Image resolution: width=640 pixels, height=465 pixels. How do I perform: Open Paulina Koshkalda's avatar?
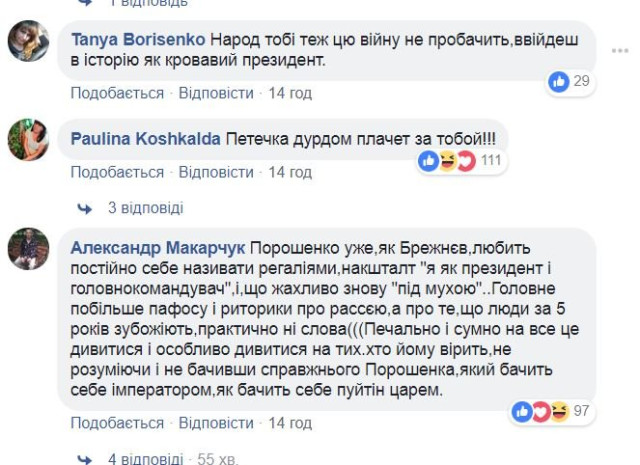(28, 139)
